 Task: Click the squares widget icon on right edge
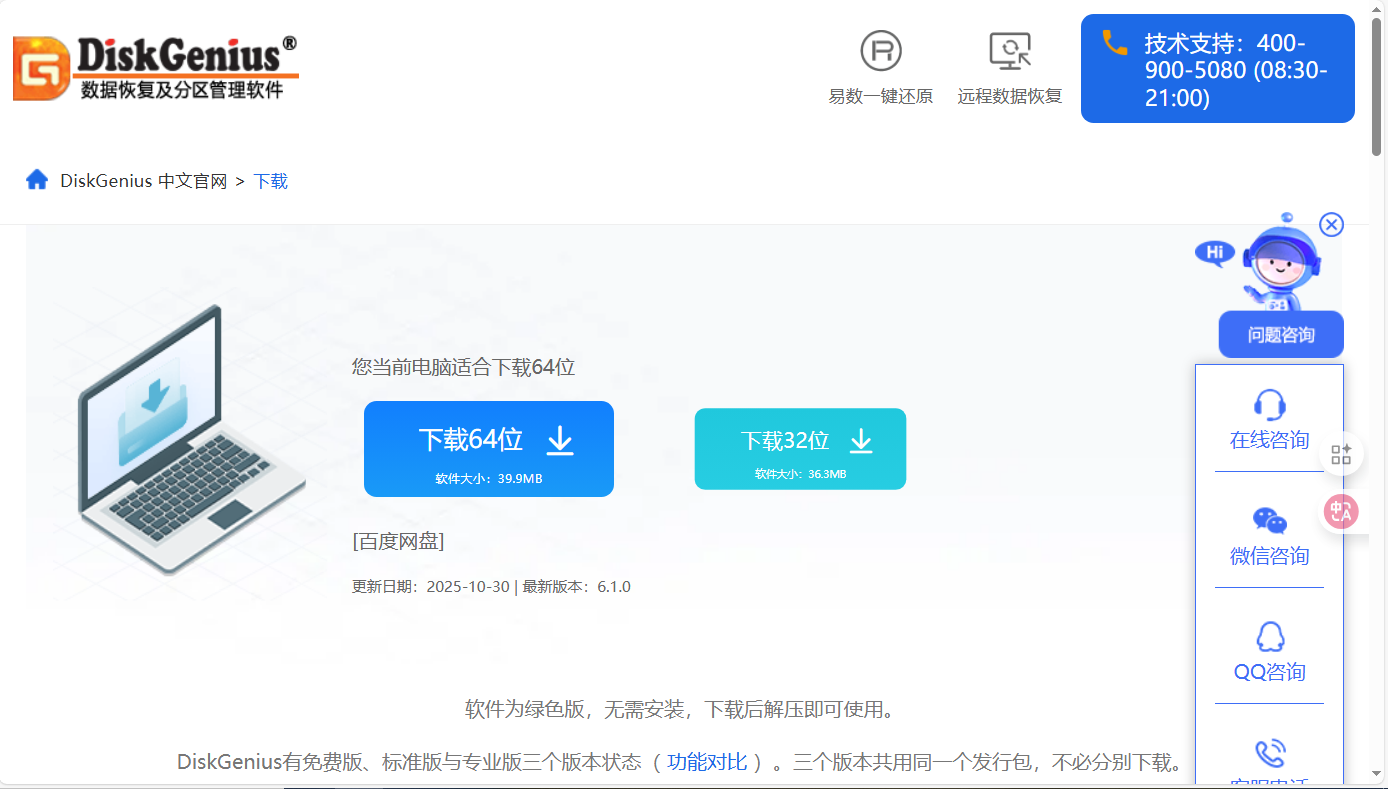1341,453
